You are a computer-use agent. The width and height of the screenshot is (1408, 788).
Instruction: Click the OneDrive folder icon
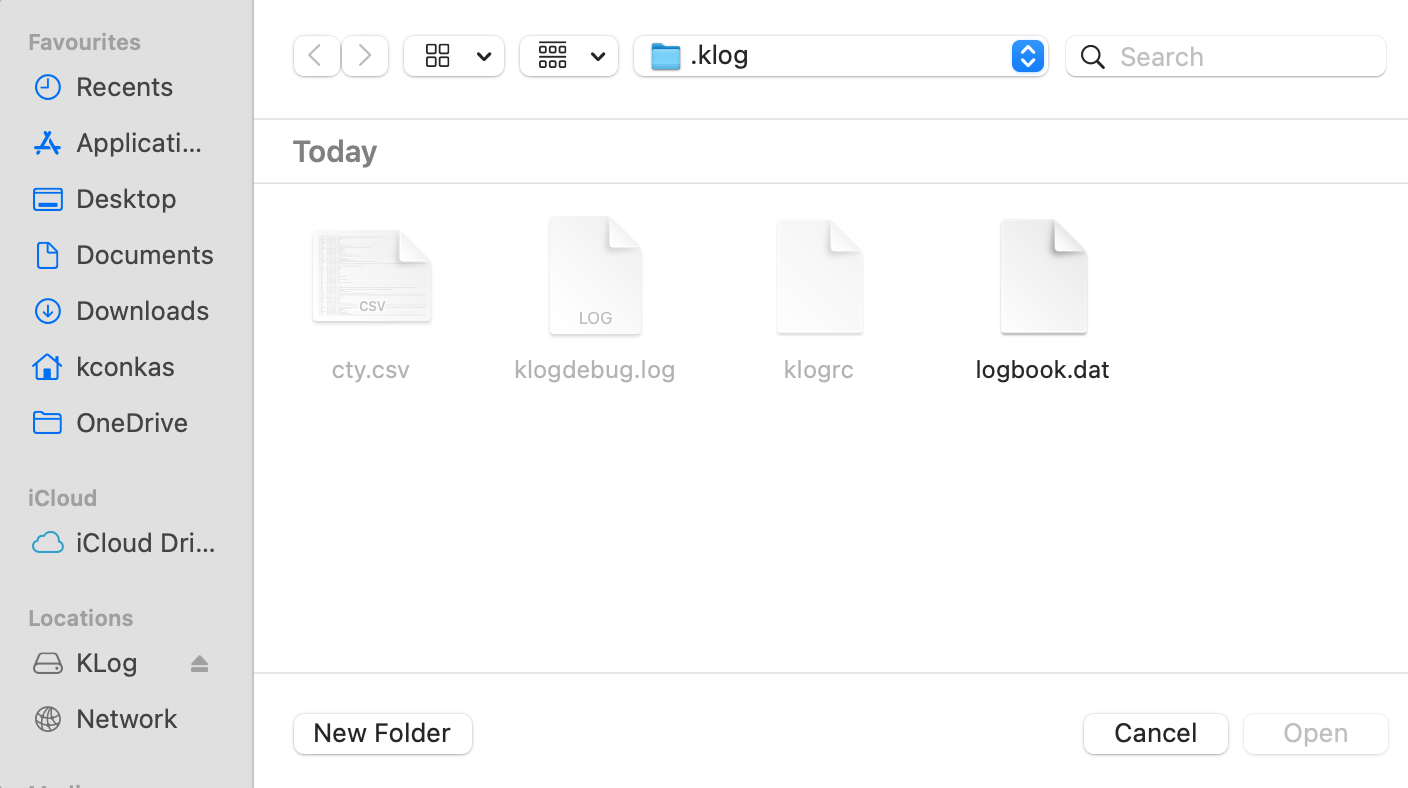point(47,423)
